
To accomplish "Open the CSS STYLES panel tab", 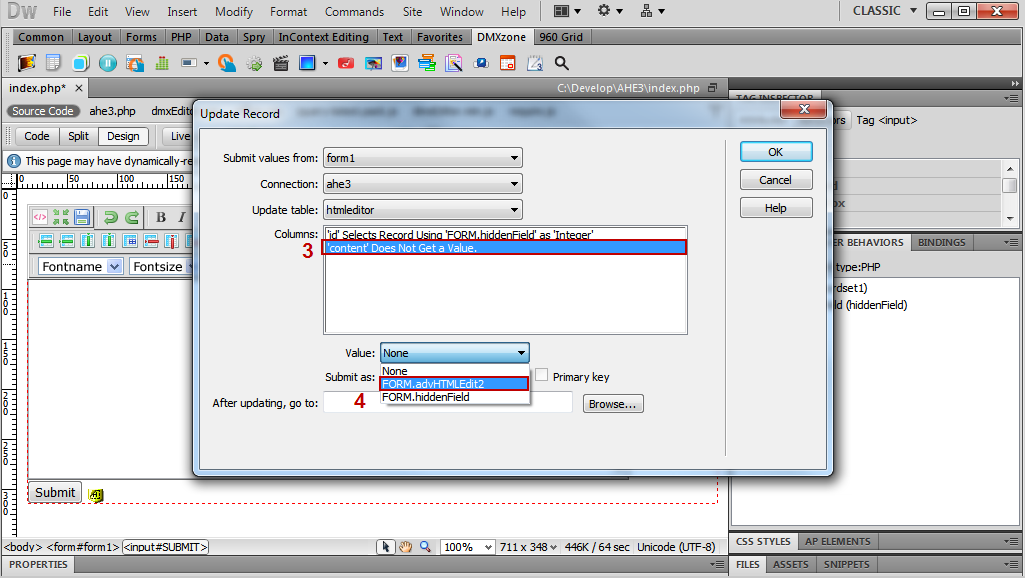I will click(763, 541).
